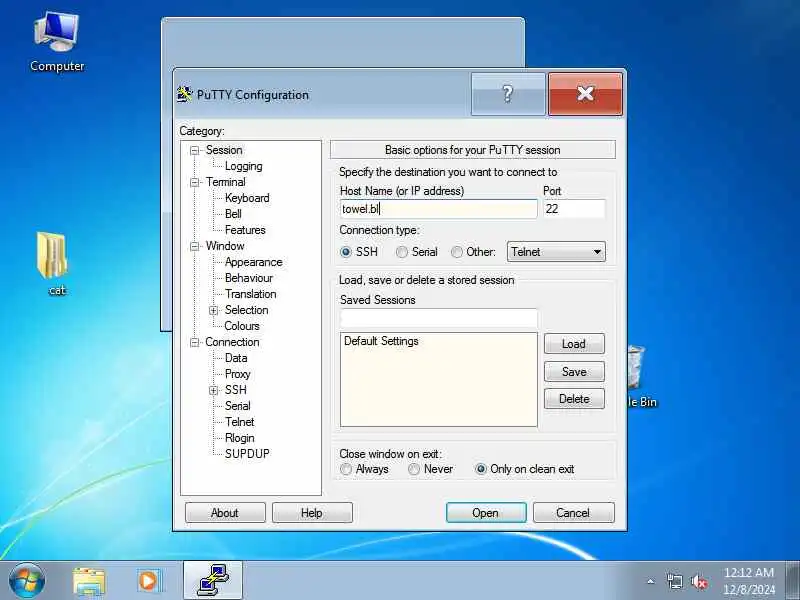The width and height of the screenshot is (800, 600).
Task: Click the Help button
Action: click(x=312, y=513)
